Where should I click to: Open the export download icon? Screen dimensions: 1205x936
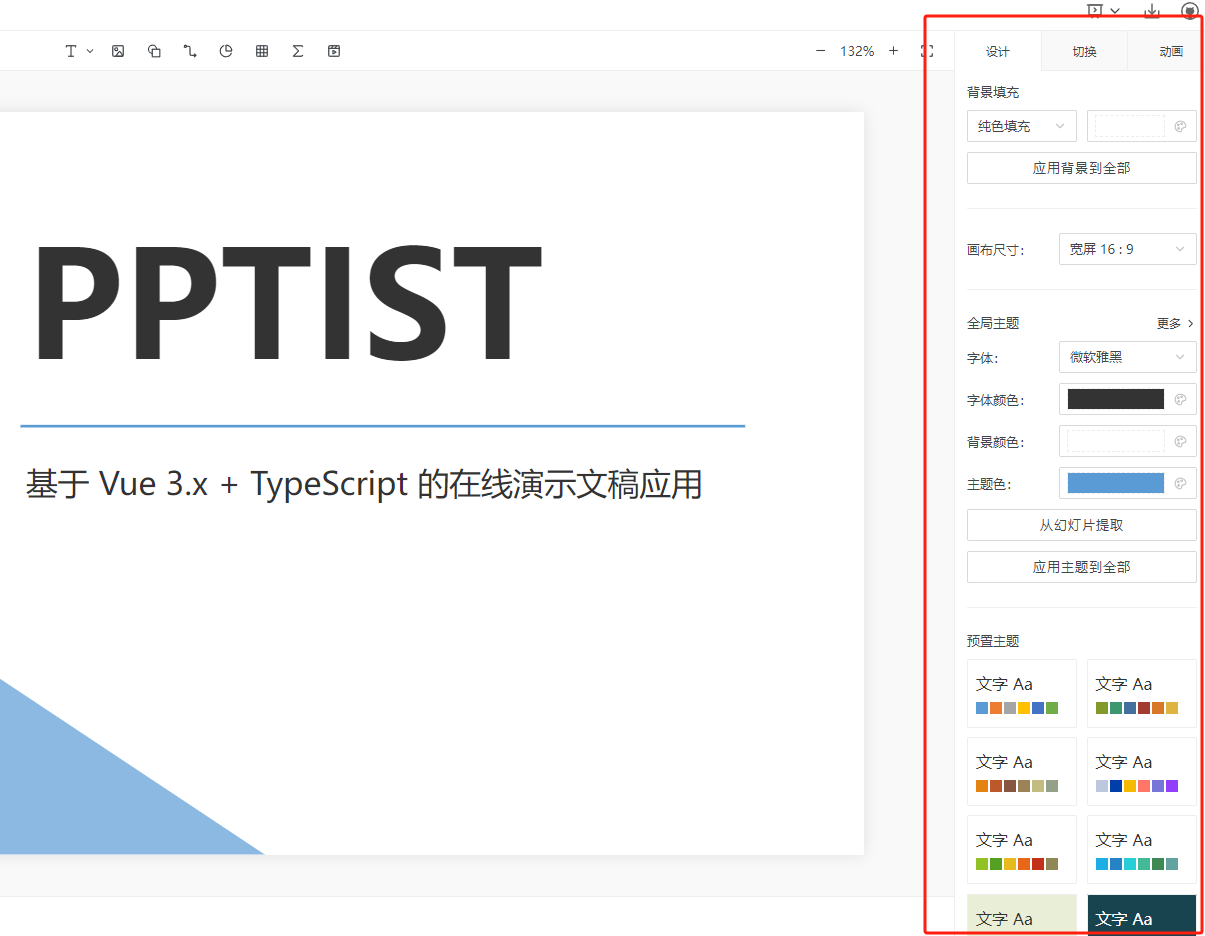1151,11
